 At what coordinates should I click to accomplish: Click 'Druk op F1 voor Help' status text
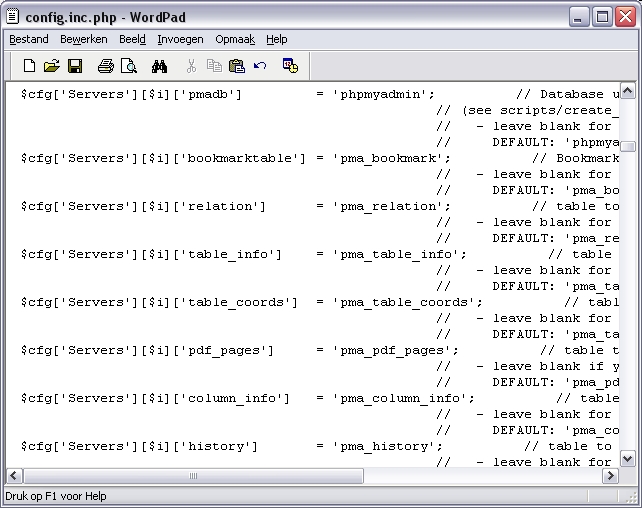point(56,496)
